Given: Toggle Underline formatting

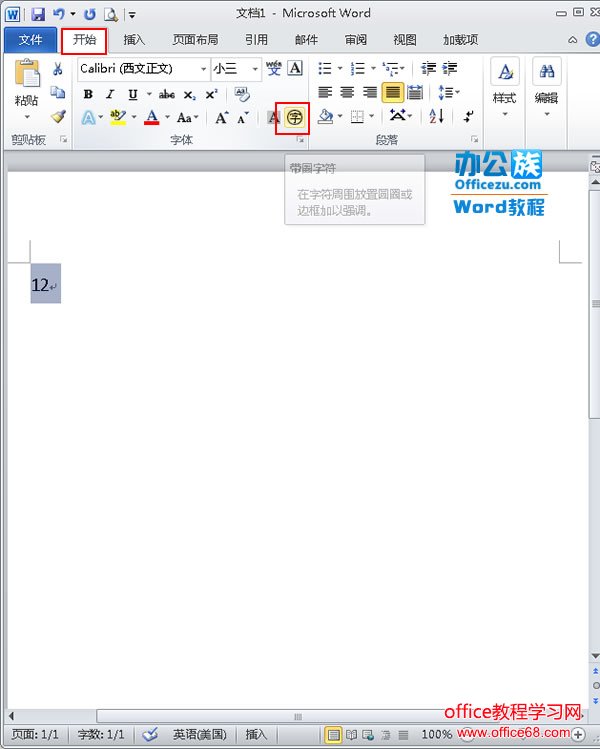Looking at the screenshot, I should pos(133,94).
